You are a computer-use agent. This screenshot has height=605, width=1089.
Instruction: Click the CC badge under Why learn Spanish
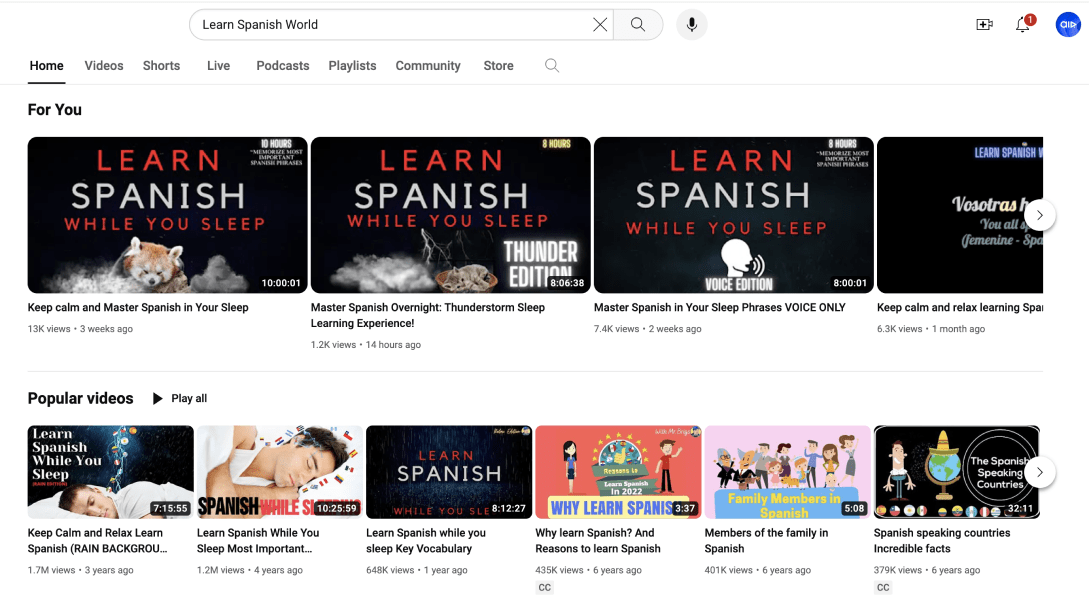[544, 588]
